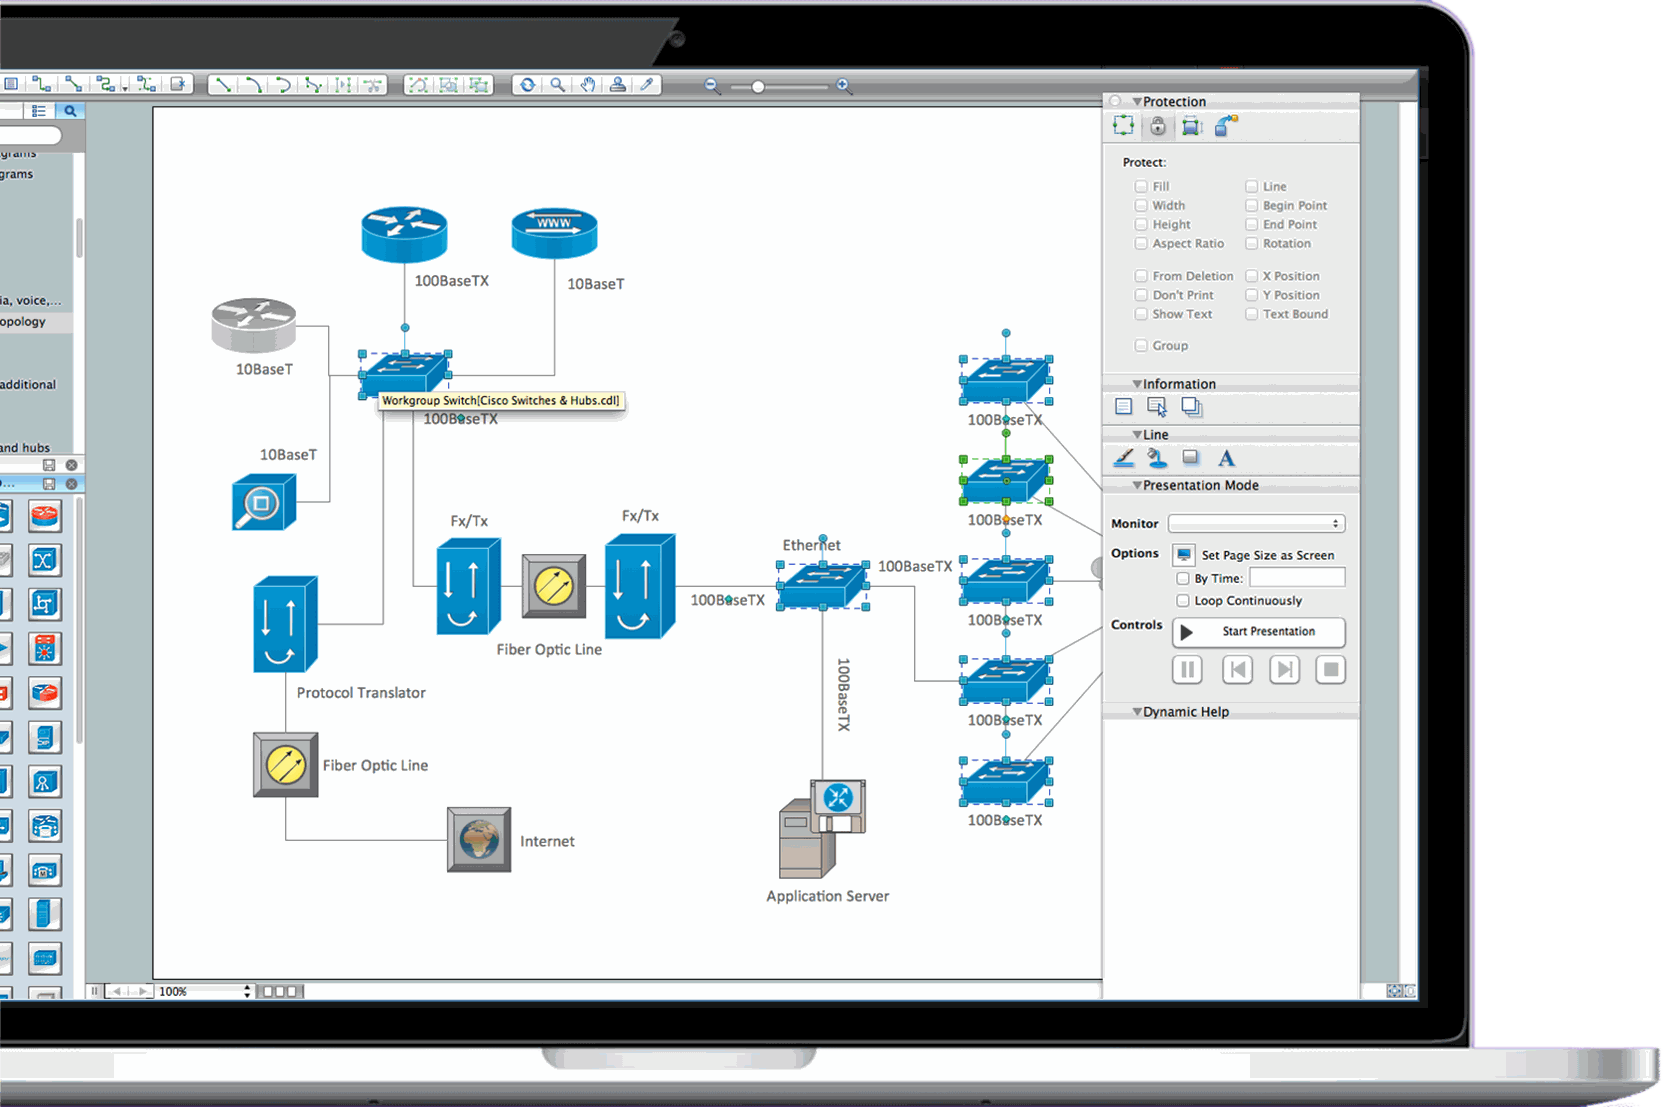Click the paint bucket fill icon
This screenshot has height=1107, width=1664.
[x=1157, y=458]
